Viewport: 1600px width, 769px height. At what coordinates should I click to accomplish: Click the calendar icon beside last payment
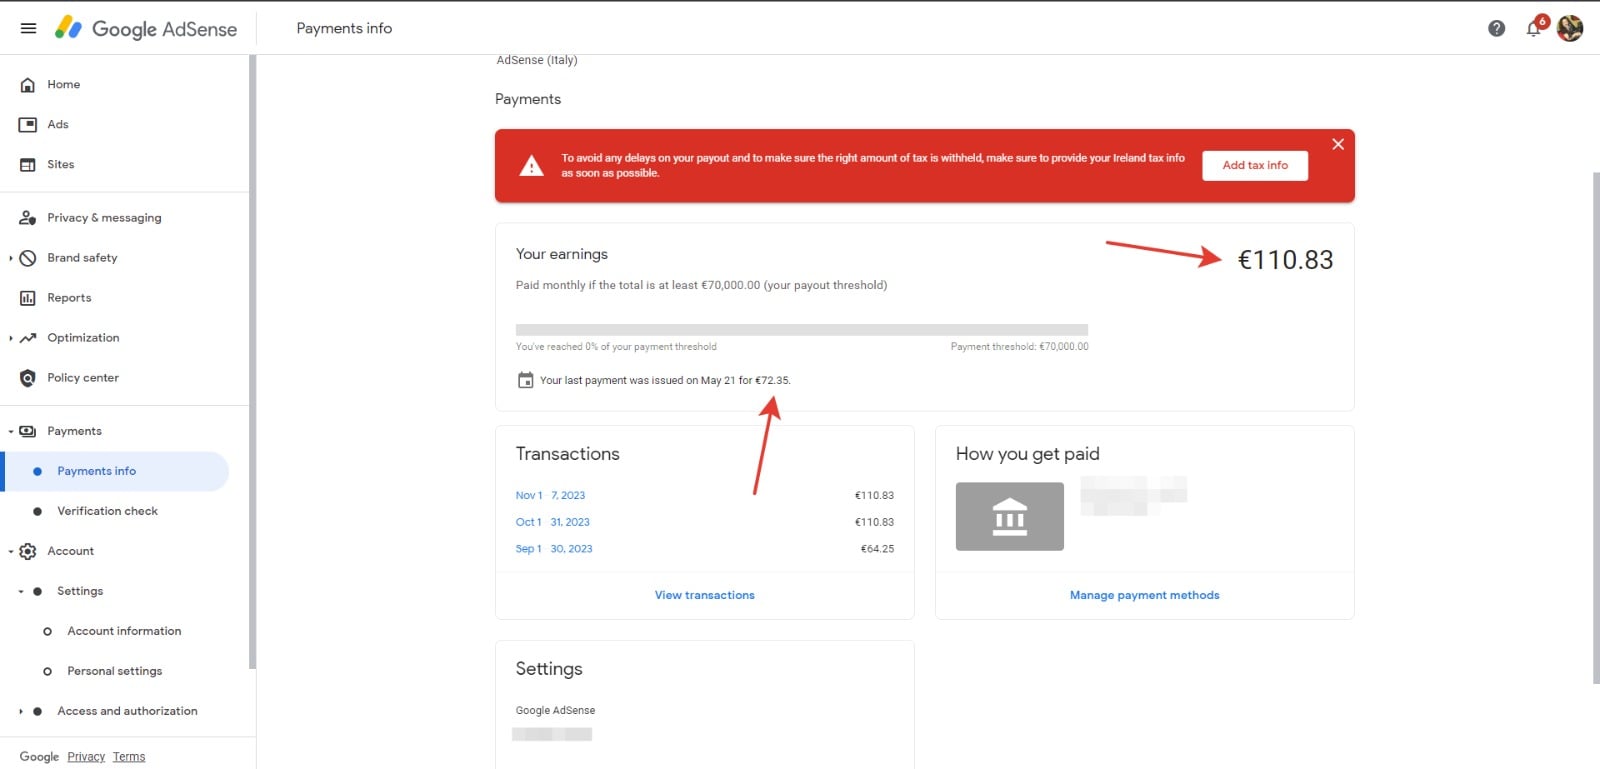click(x=525, y=380)
